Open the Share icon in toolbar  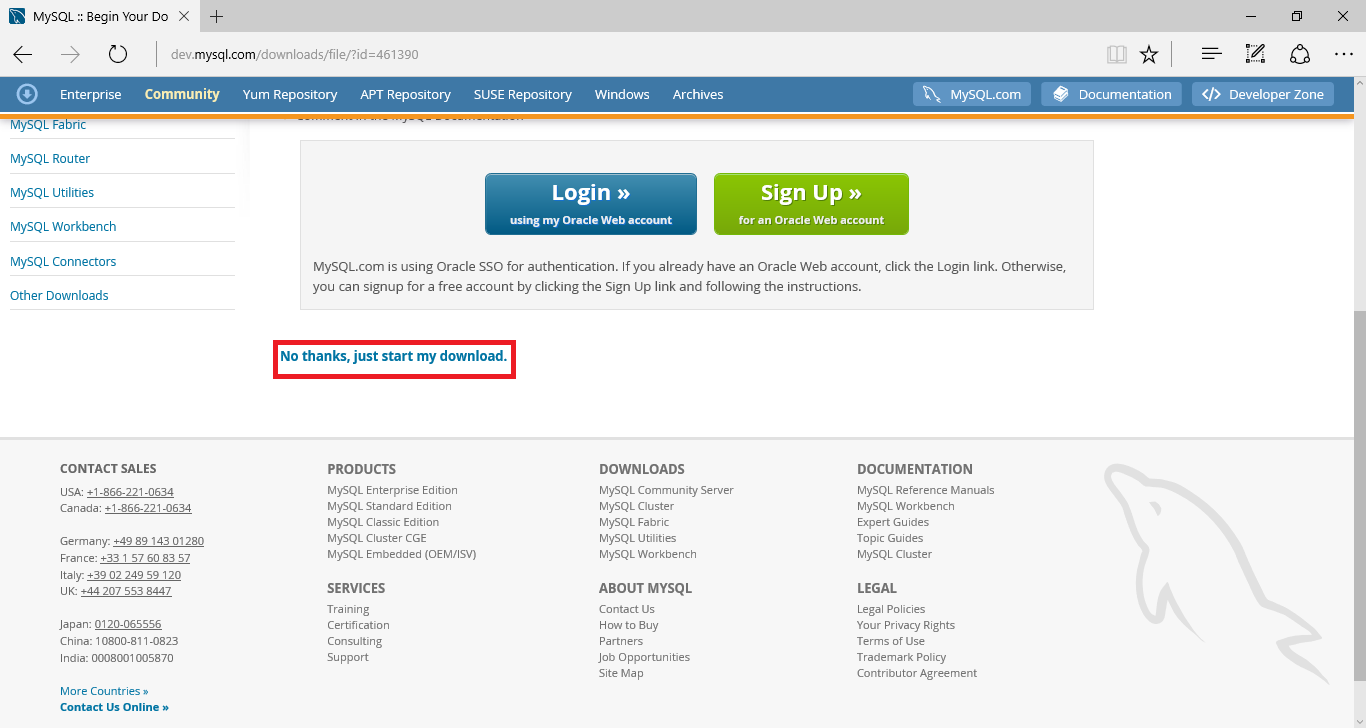pos(1299,54)
